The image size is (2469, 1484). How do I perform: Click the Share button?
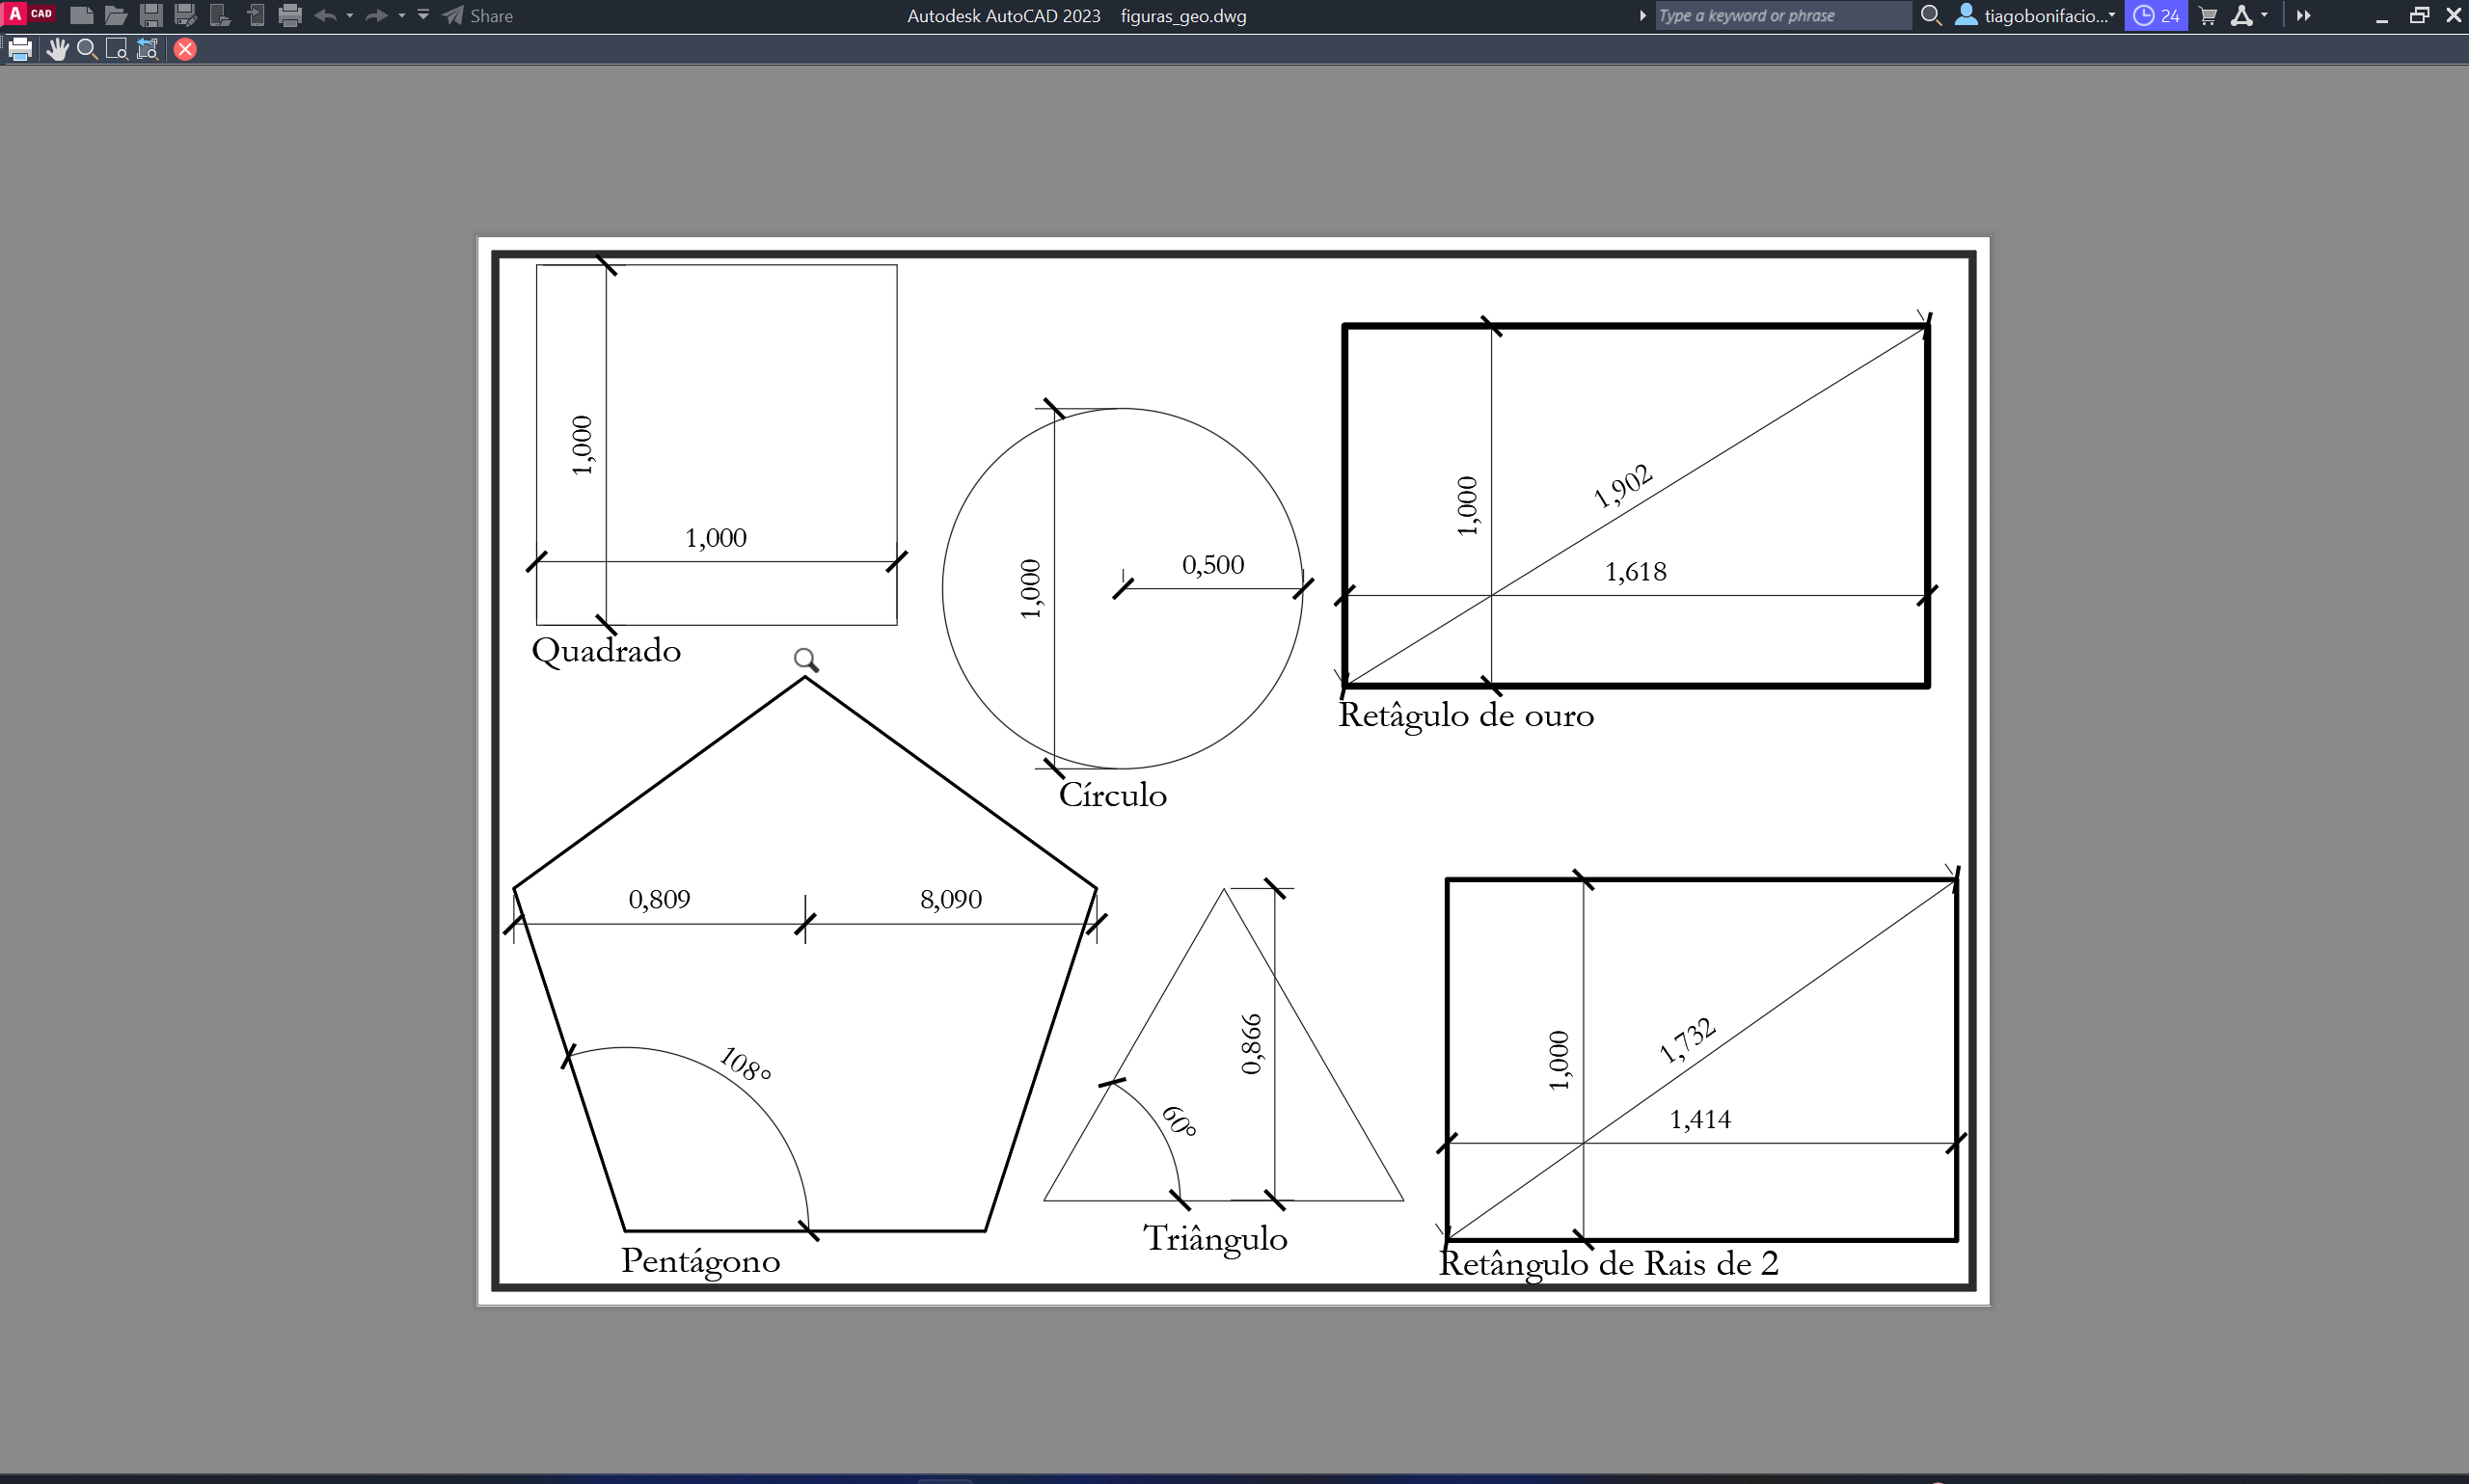point(478,15)
